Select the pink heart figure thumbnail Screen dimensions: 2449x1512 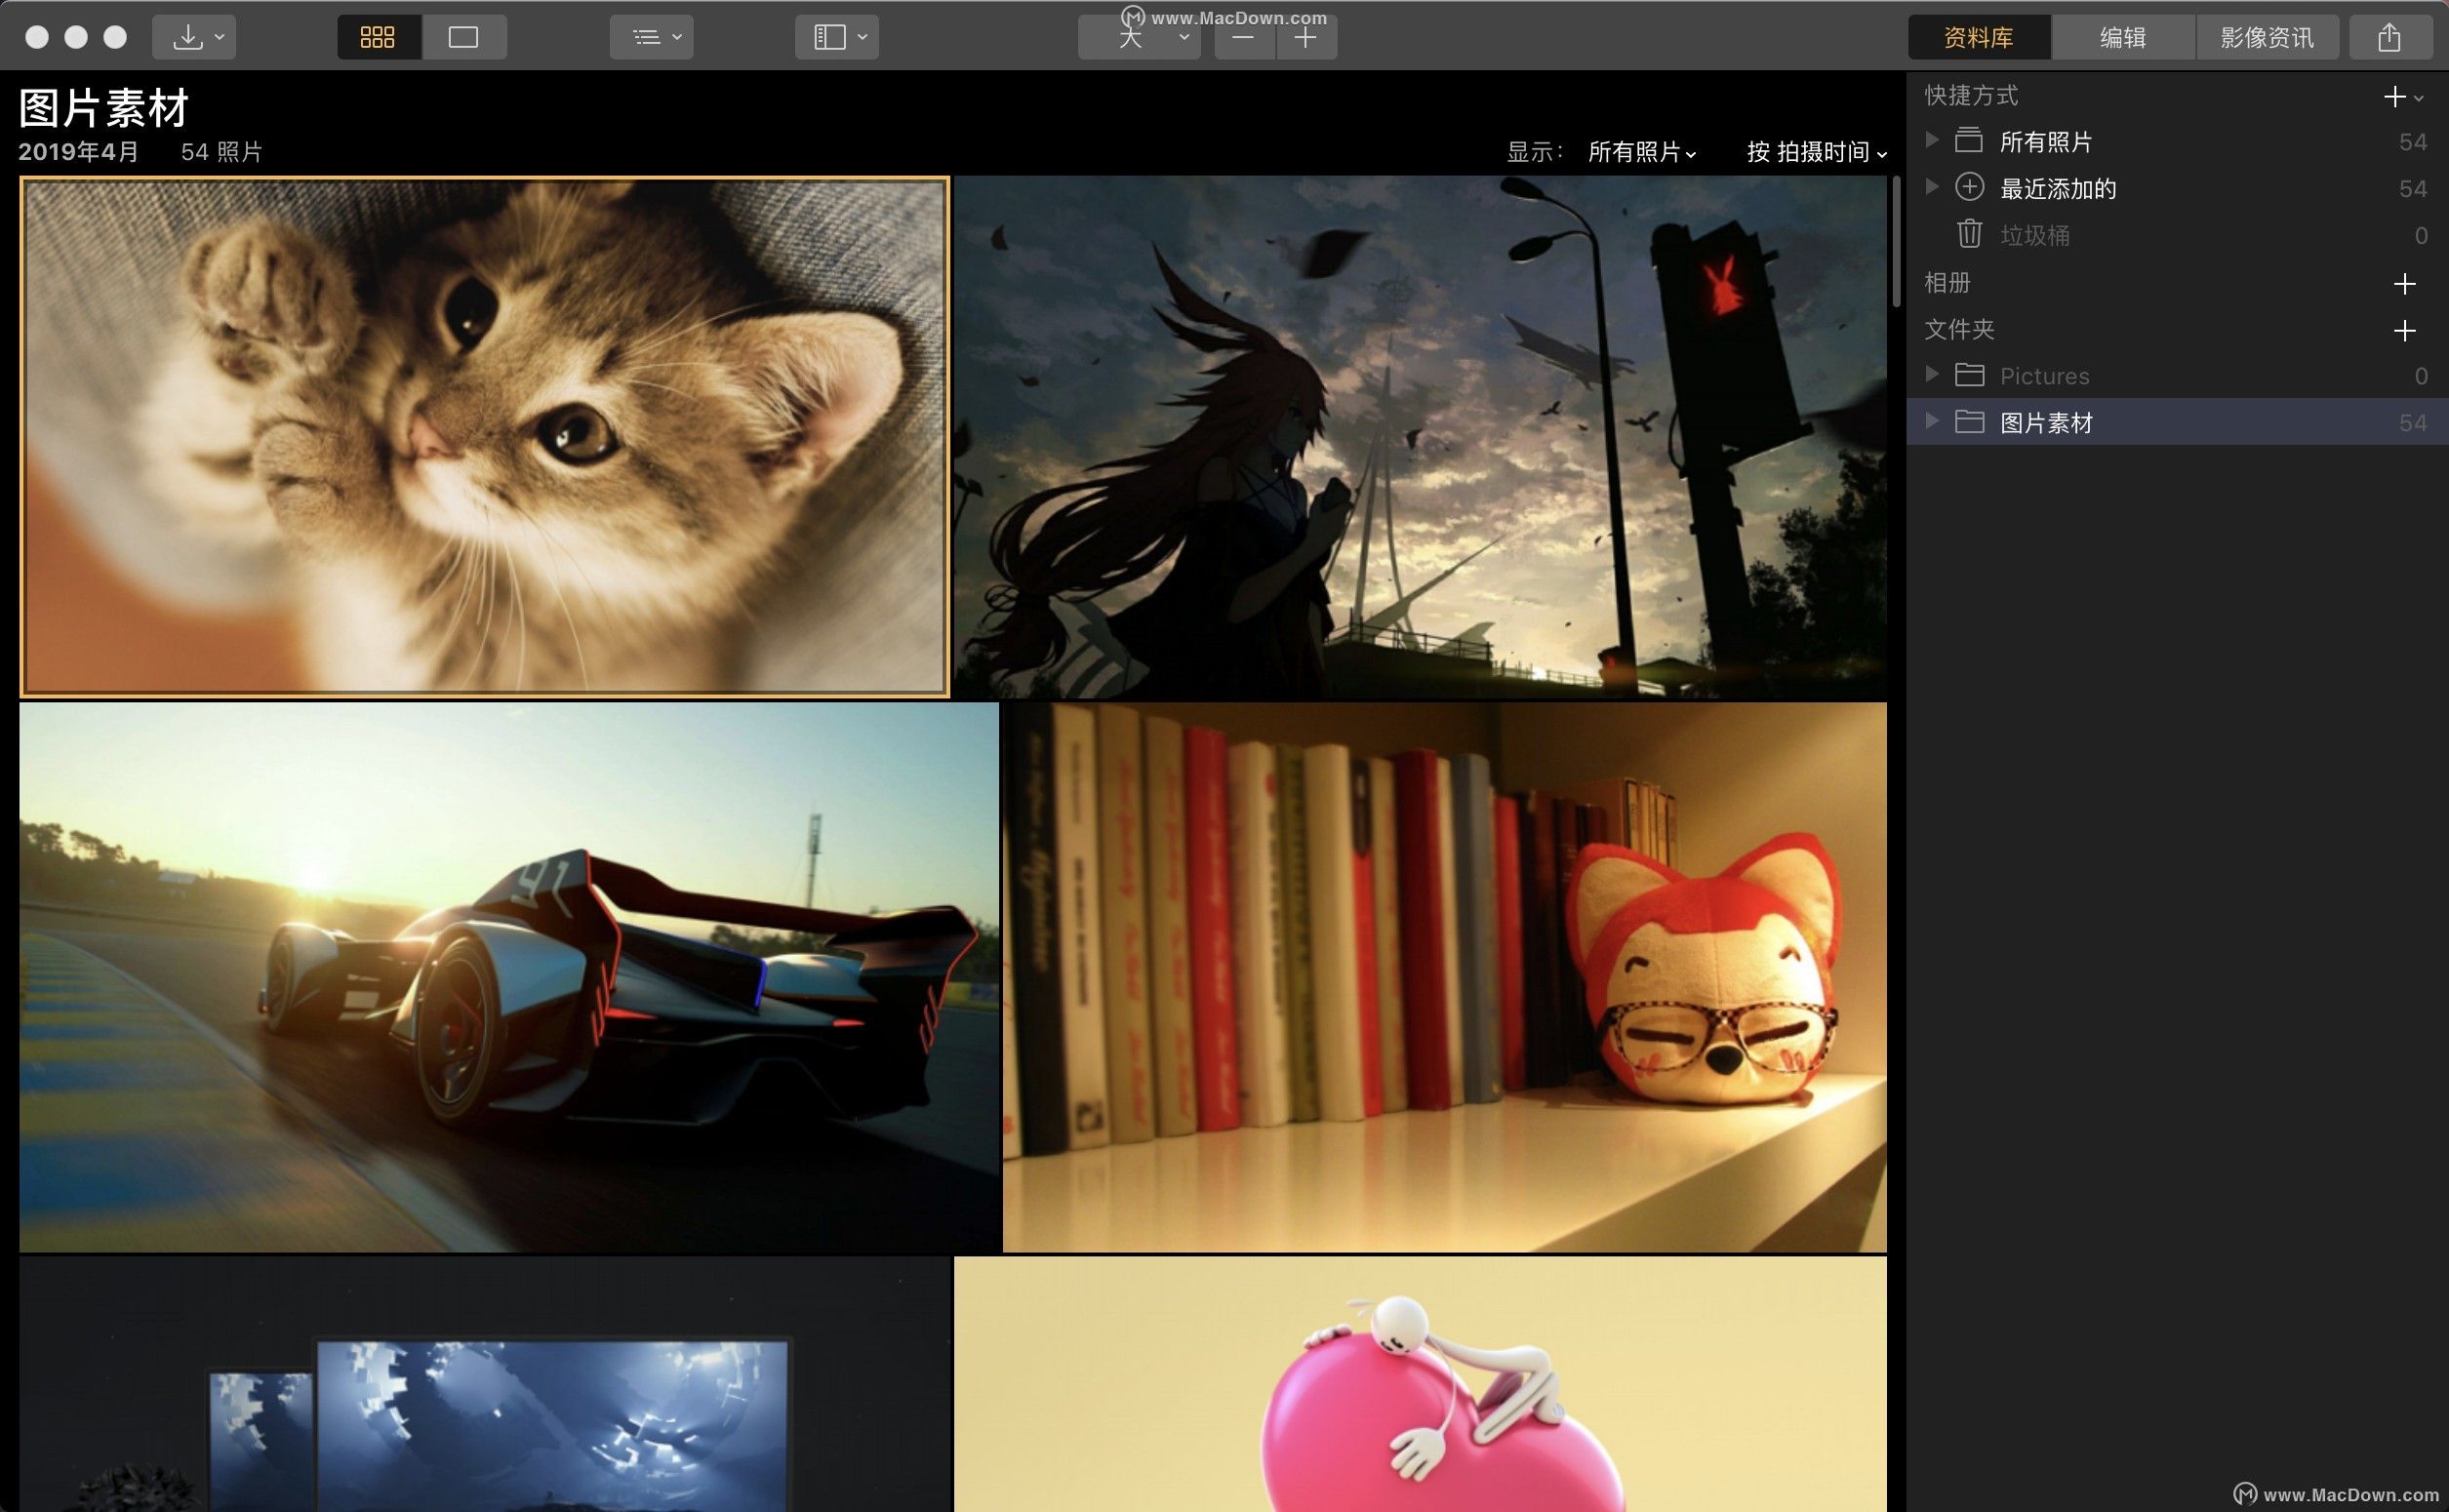tap(1420, 1384)
